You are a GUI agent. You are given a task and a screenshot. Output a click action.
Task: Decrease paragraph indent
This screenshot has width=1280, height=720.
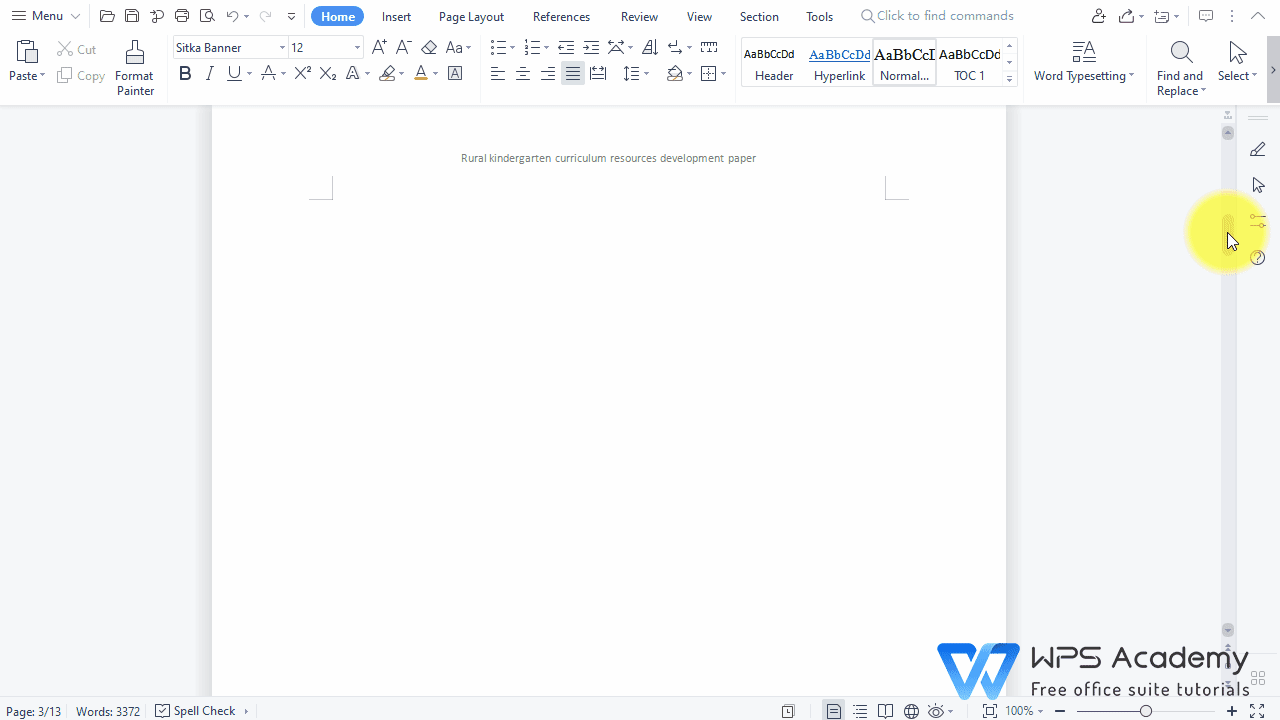tap(566, 47)
